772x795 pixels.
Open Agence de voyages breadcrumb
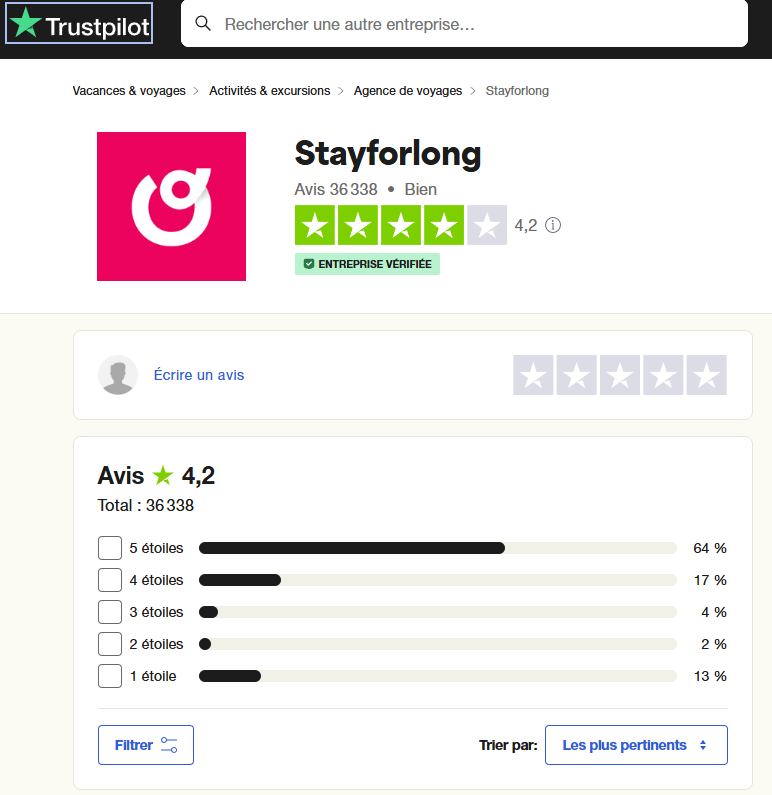tap(408, 91)
